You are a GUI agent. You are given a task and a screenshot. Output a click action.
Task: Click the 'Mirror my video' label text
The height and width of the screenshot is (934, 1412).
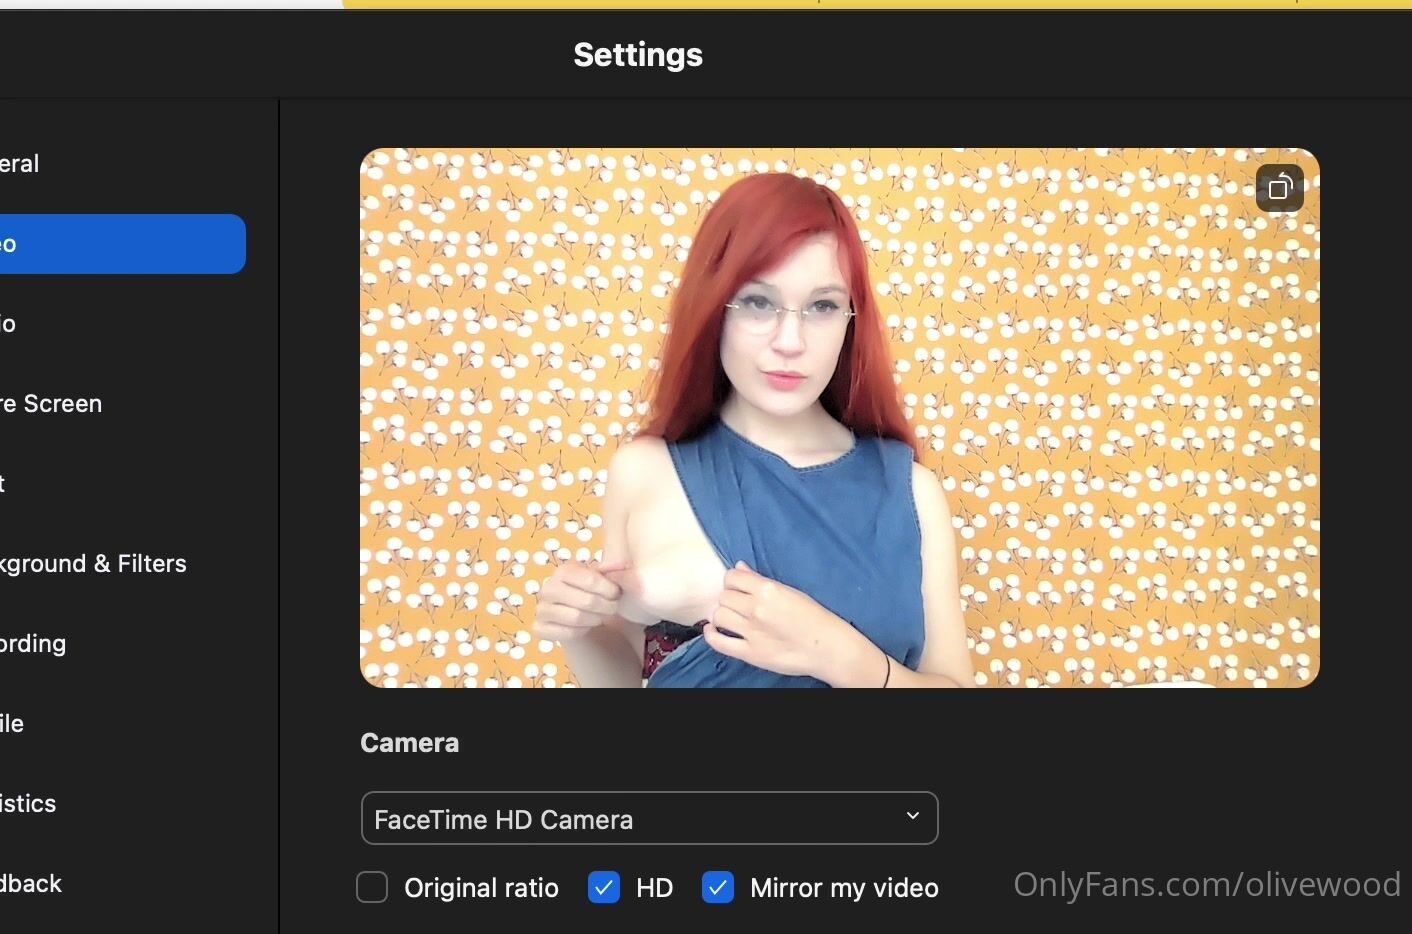point(844,888)
